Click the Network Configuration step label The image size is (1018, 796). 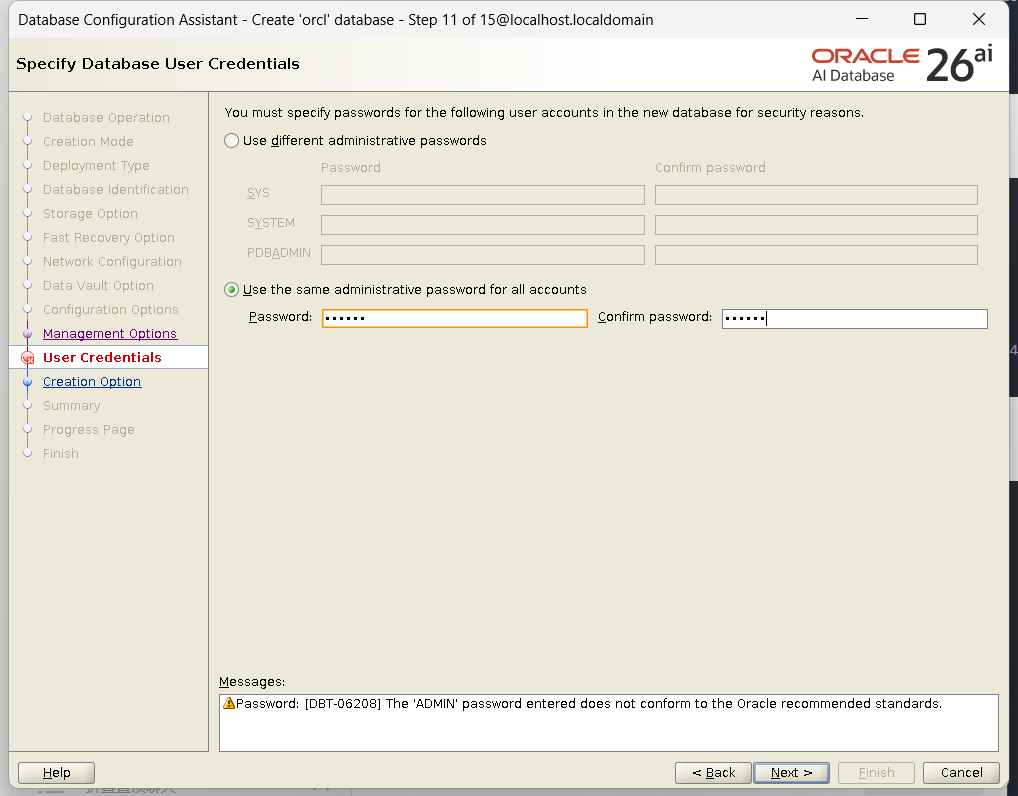click(112, 262)
